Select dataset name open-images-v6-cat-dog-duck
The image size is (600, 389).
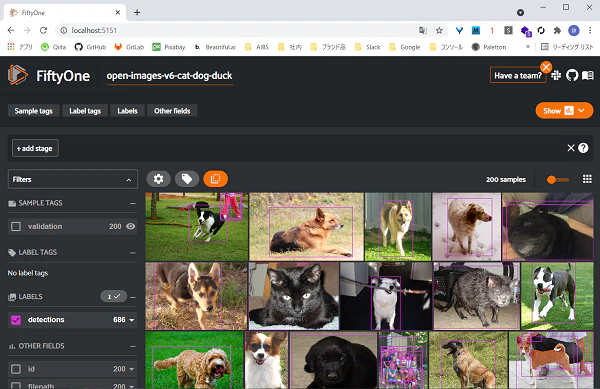pos(170,76)
